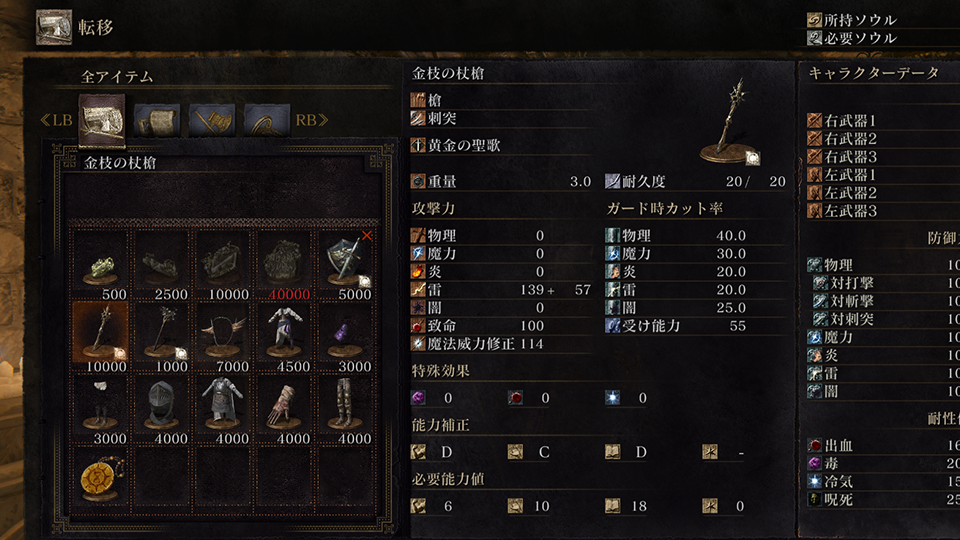Select the helmet armor priced 4000

click(x=162, y=408)
